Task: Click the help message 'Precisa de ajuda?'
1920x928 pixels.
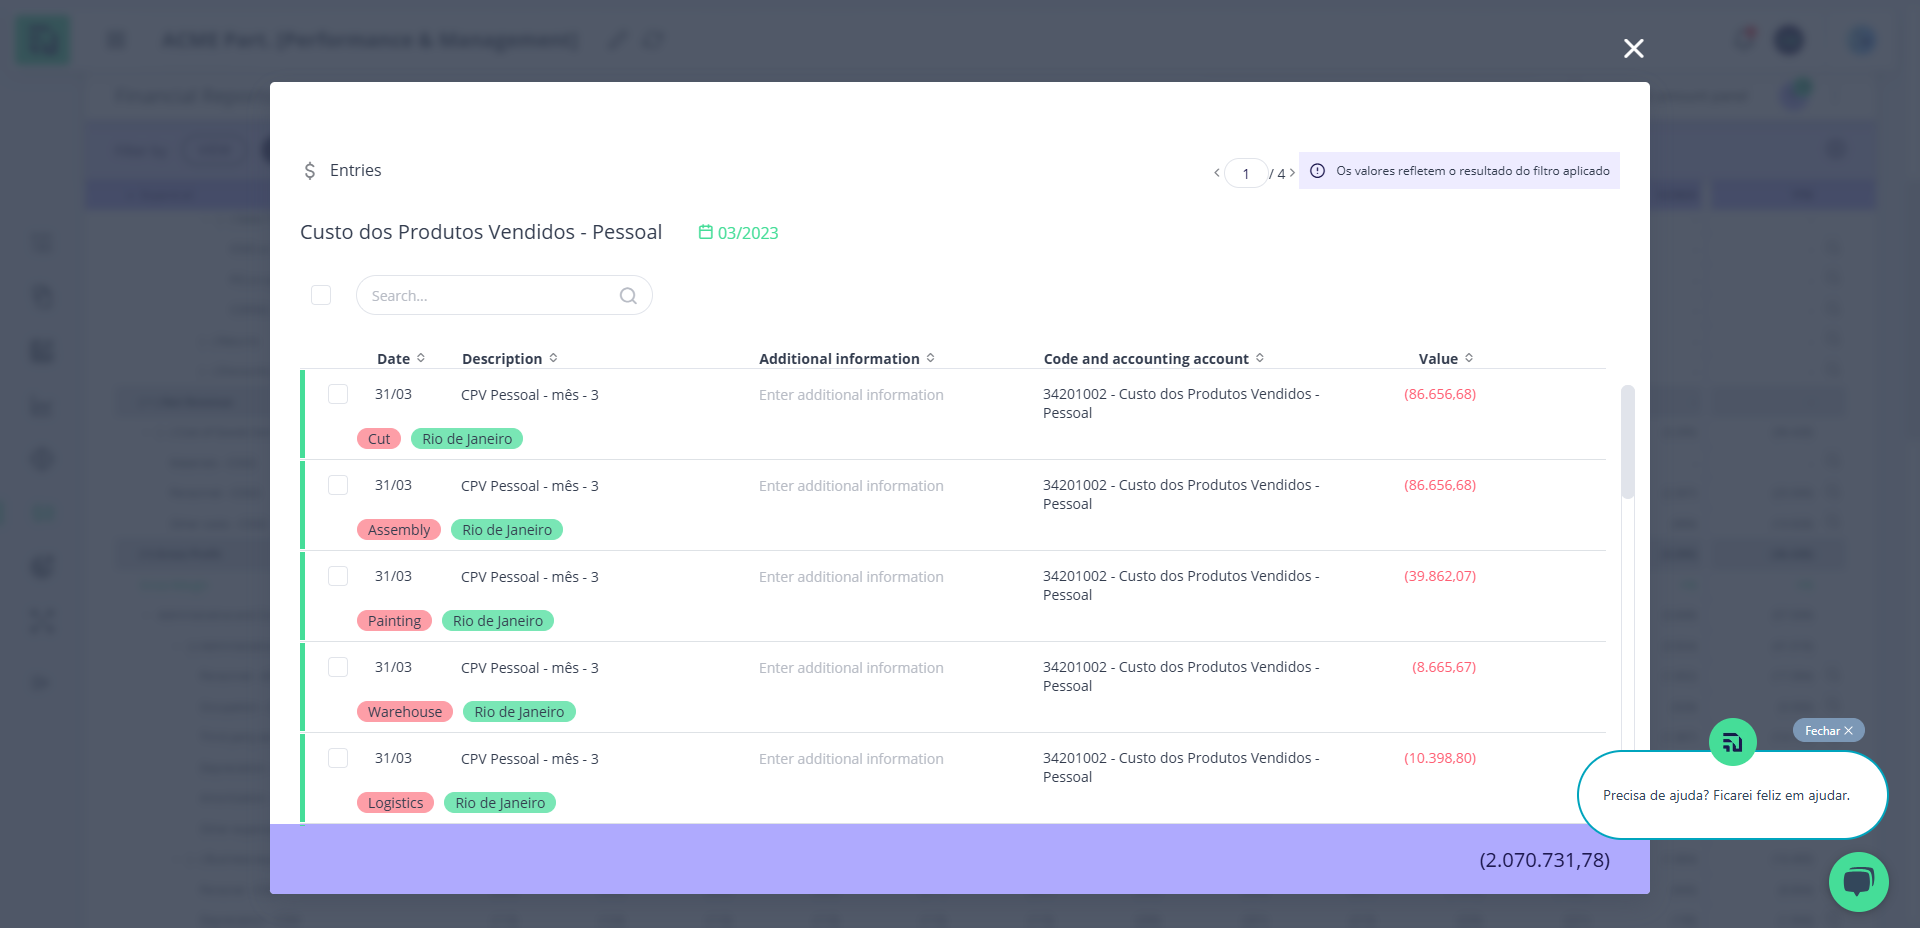Action: pyautogui.click(x=1726, y=796)
